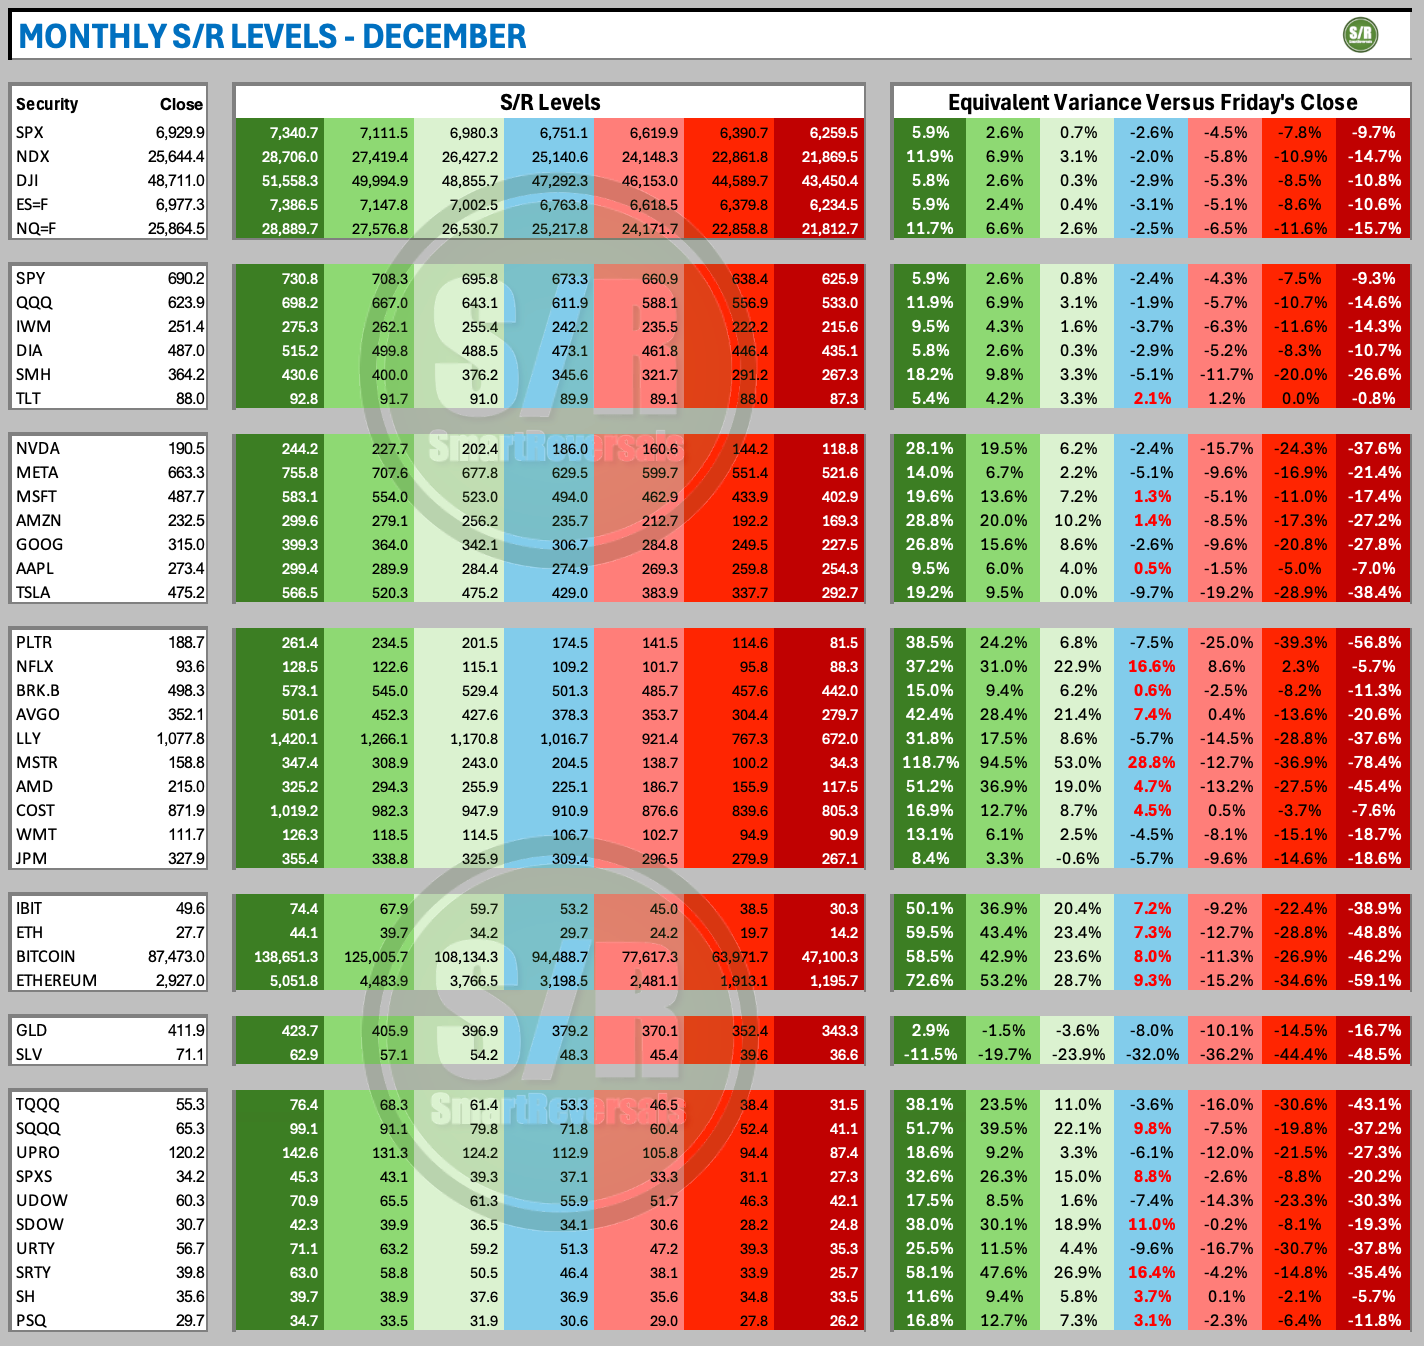Select the ES=F close value 6,977.3
Image resolution: width=1424 pixels, height=1346 pixels.
(x=180, y=204)
